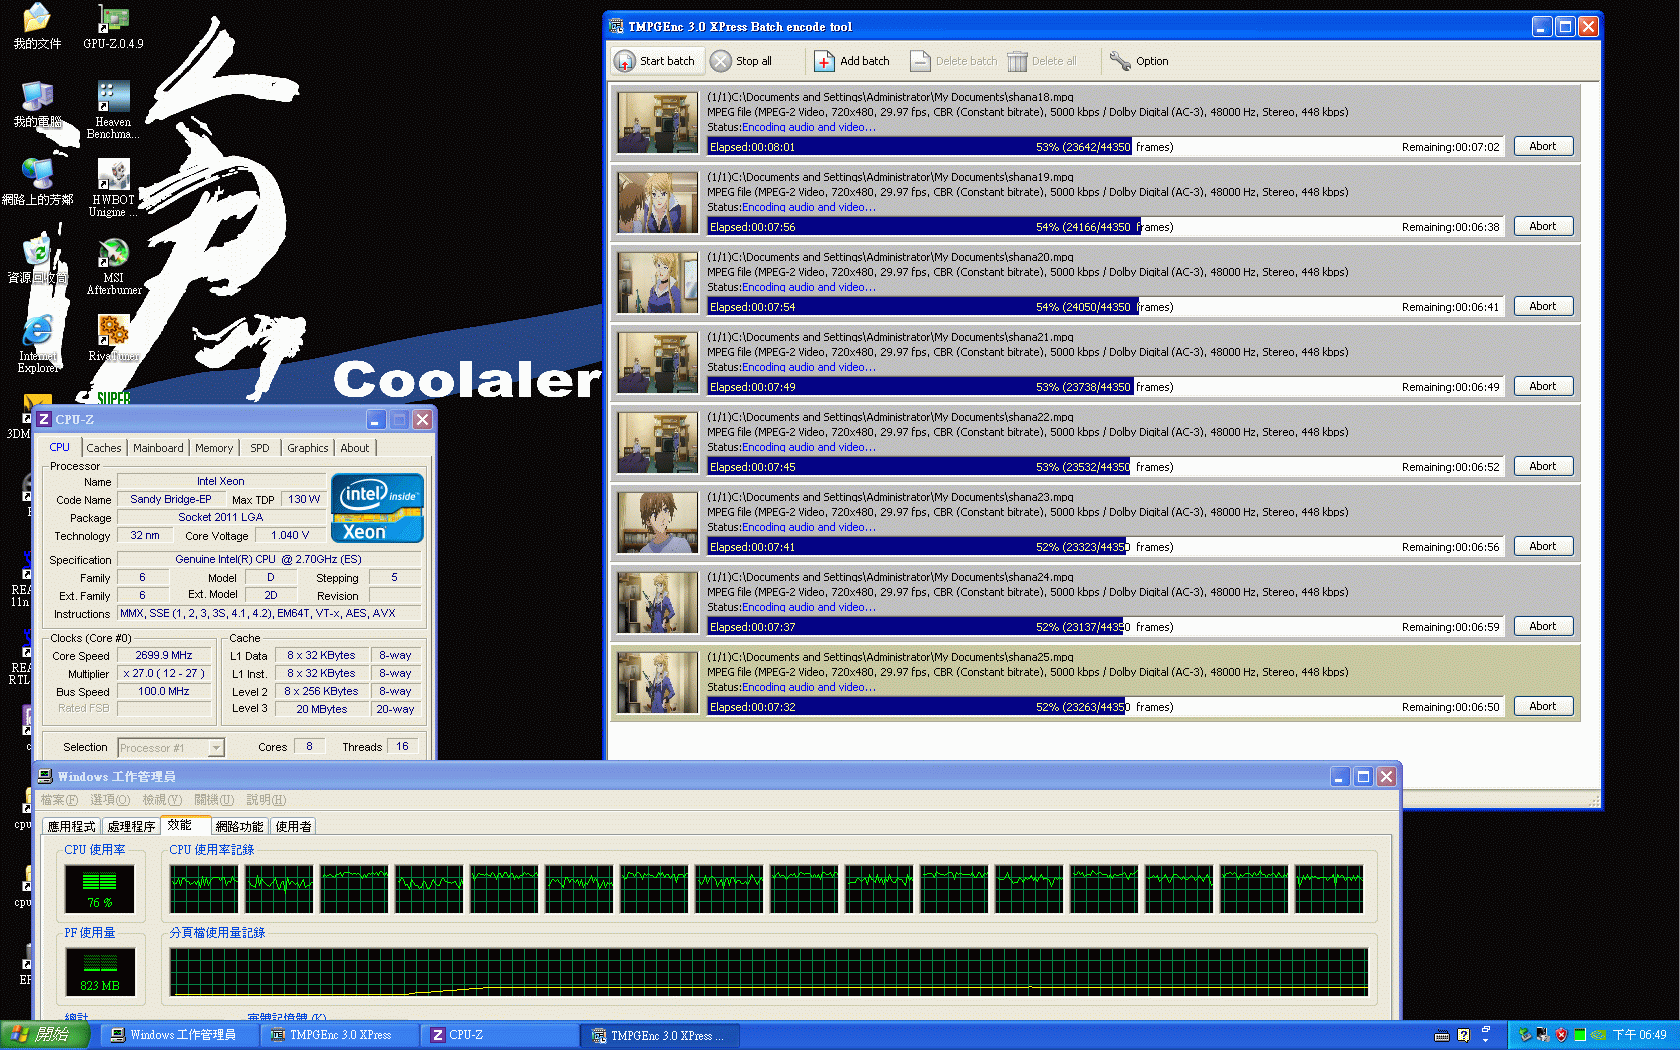Switch to Windows Task Manager taskbar button

181,1035
